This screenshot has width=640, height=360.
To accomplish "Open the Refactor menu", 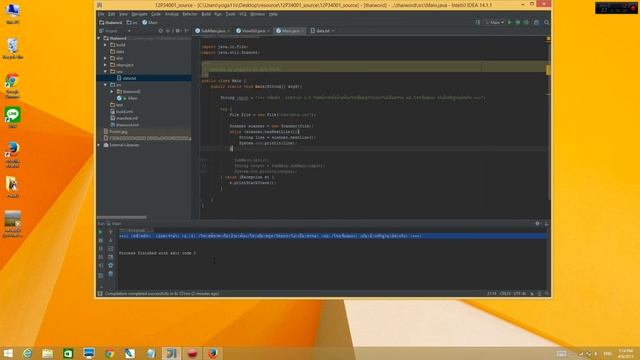I will [189, 14].
